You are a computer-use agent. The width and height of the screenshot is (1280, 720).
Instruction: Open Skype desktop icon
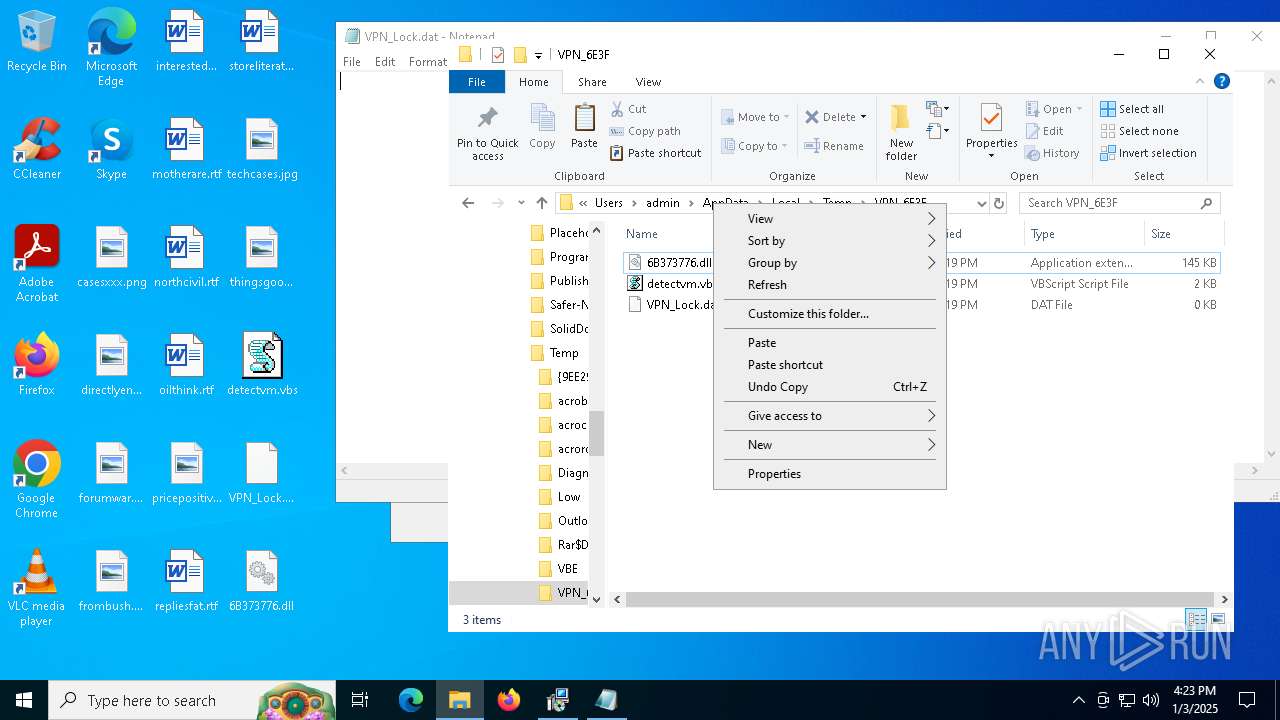(111, 150)
